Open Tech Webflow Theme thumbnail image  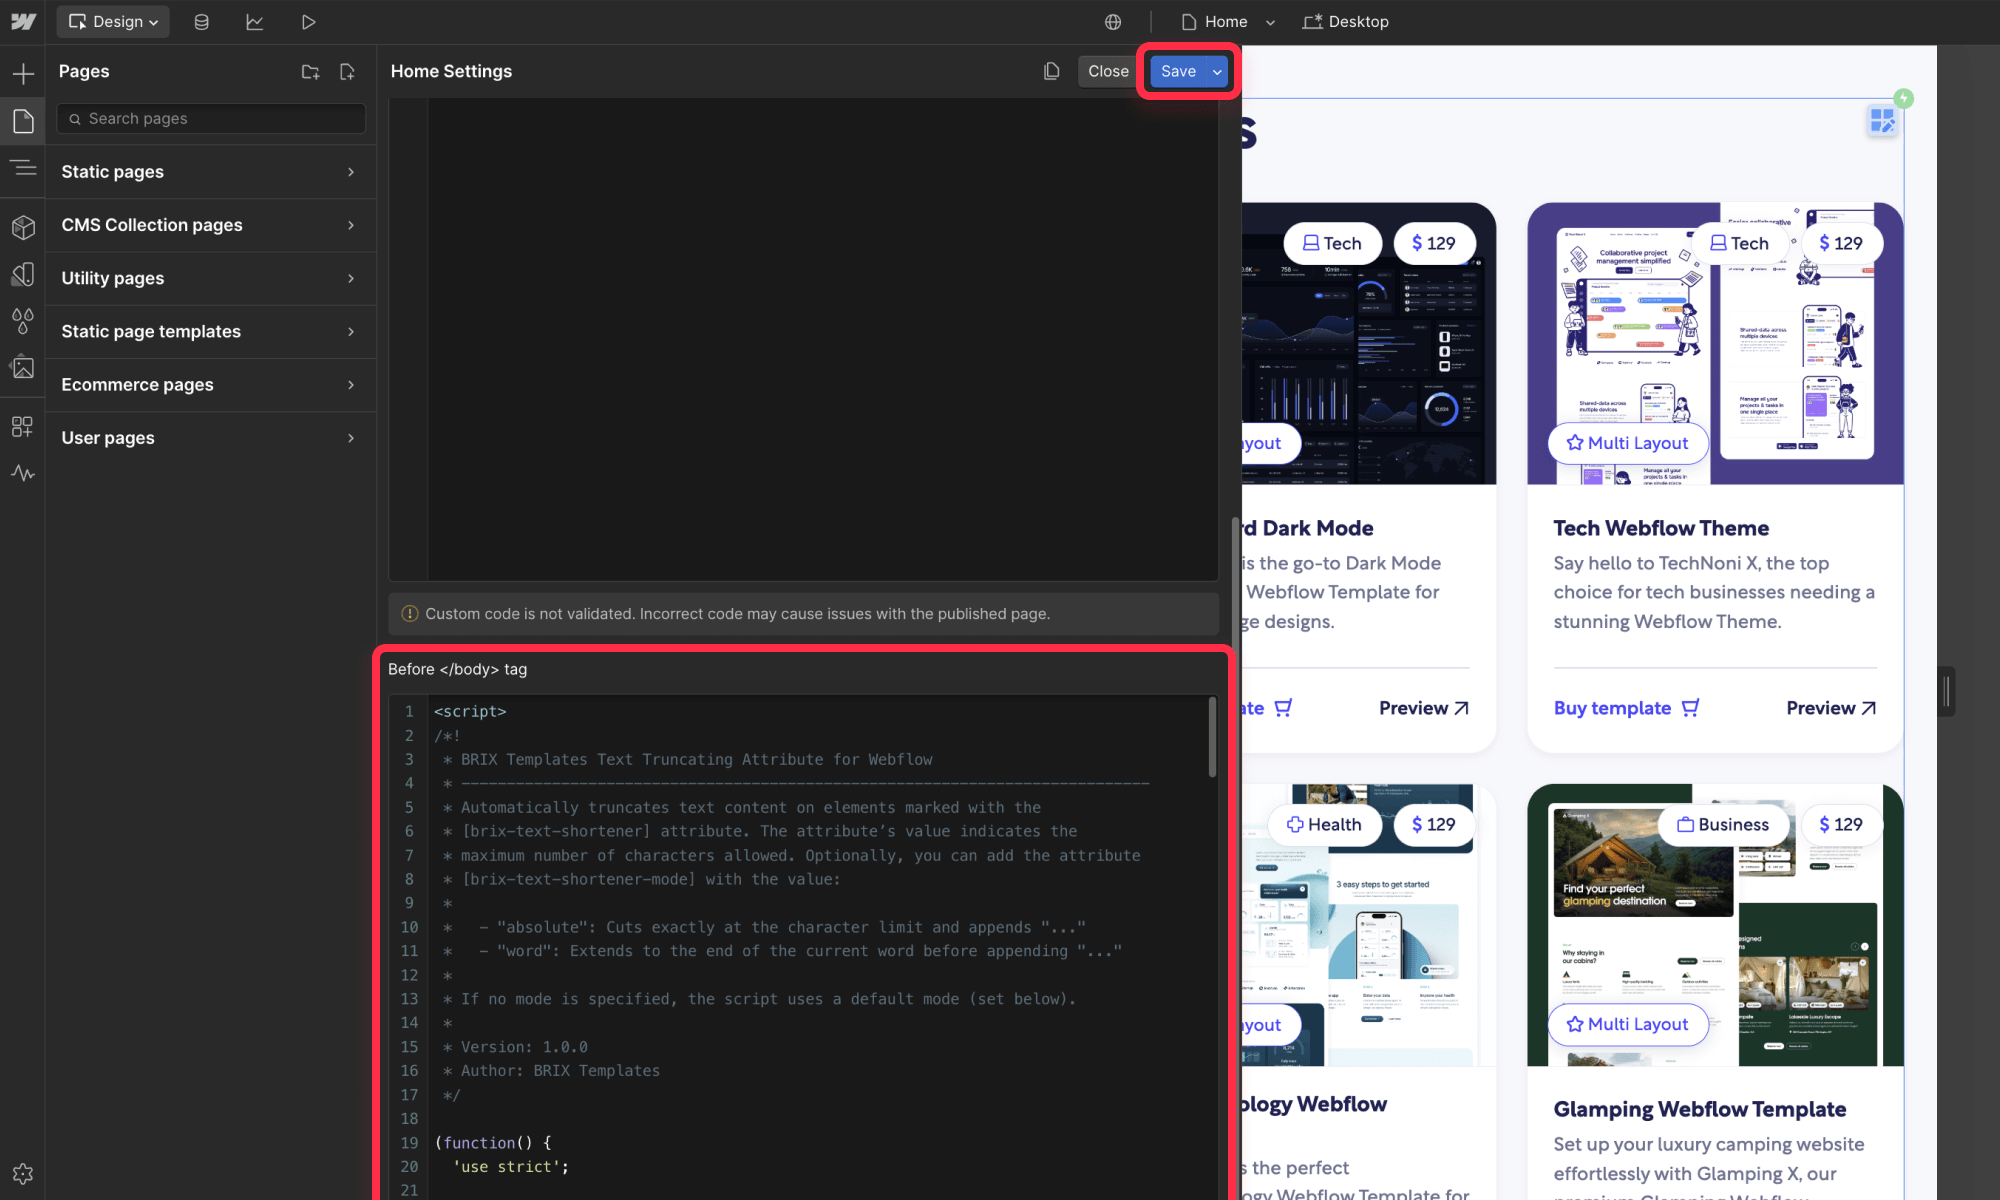(x=1715, y=344)
